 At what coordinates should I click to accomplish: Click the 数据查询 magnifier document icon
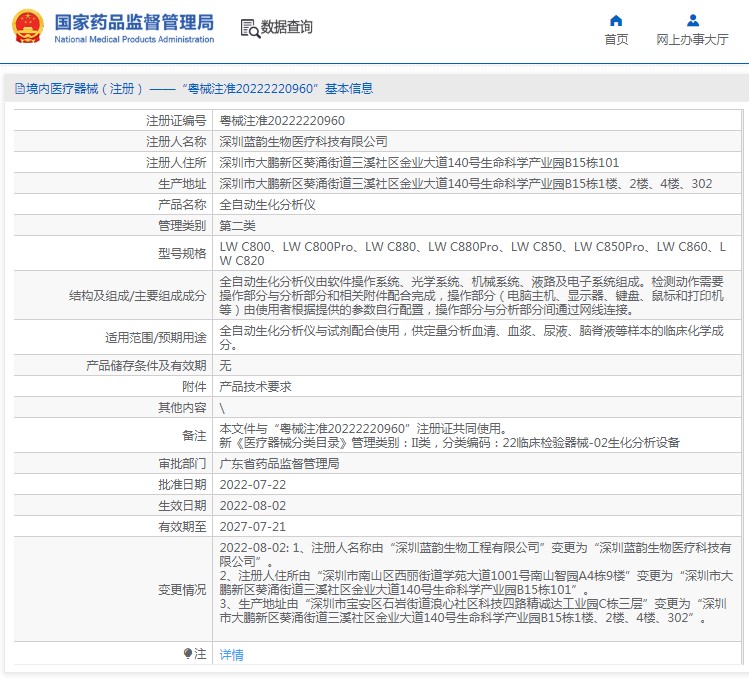[x=249, y=27]
